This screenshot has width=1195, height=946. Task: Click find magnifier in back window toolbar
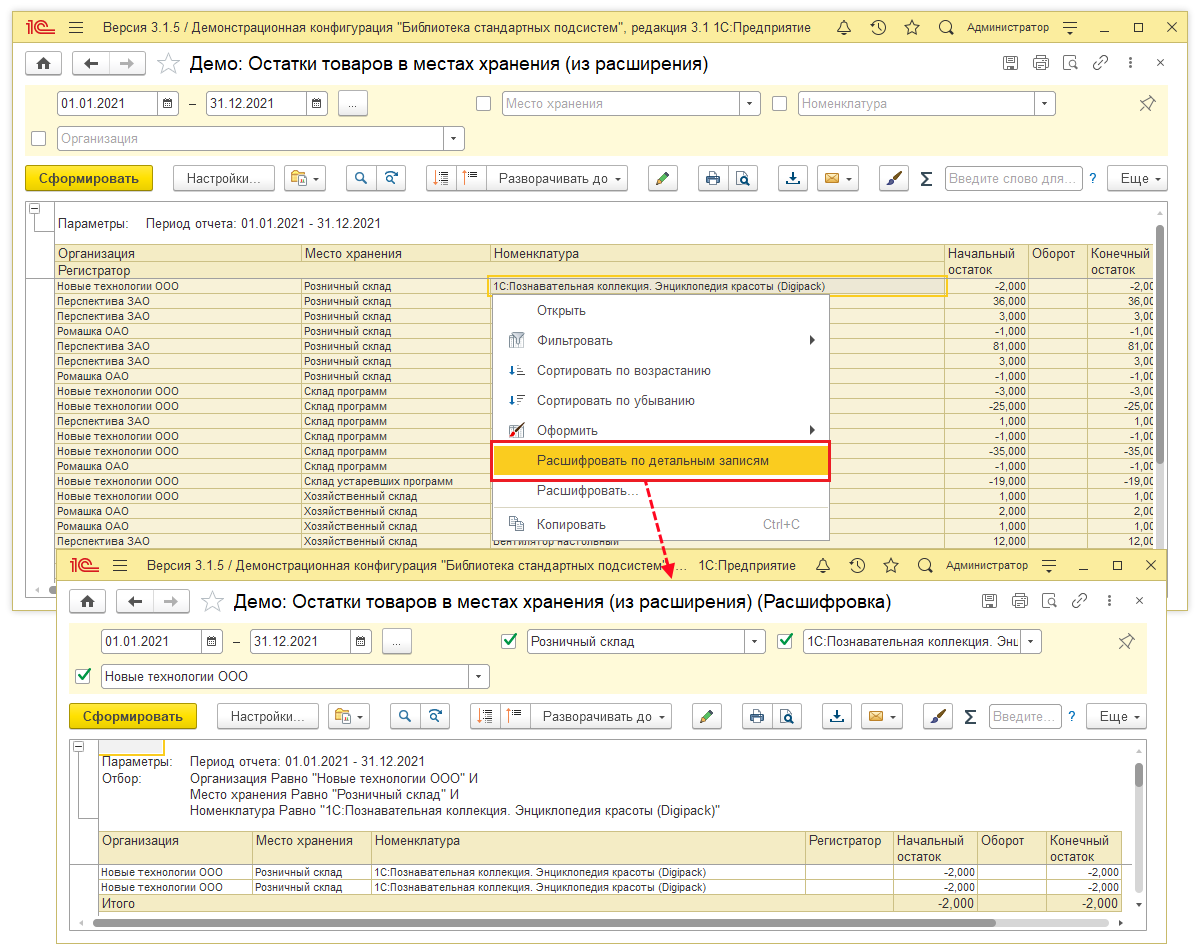pyautogui.click(x=360, y=178)
